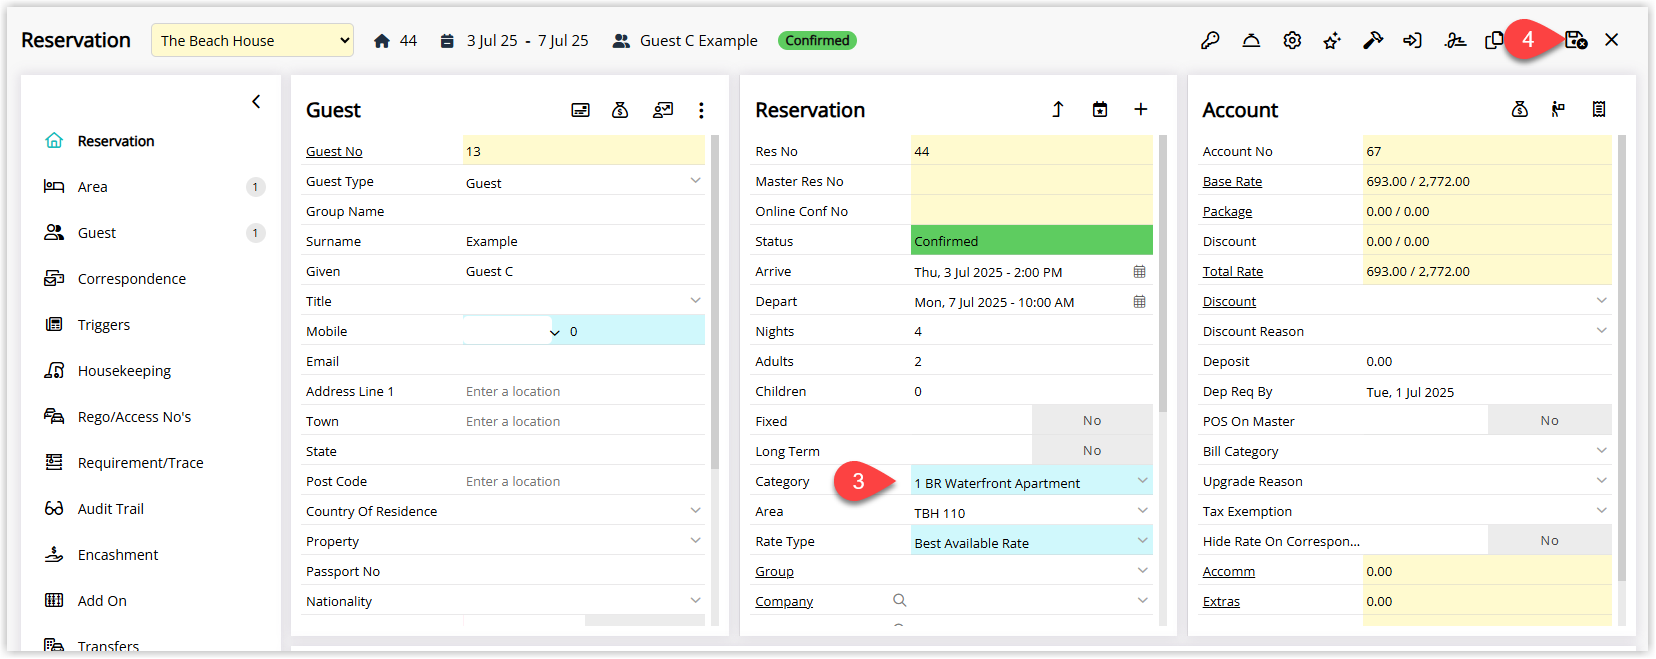Image resolution: width=1656 pixels, height=659 pixels.
Task: Open Rego/Access No's in the sidebar
Action: tap(134, 417)
